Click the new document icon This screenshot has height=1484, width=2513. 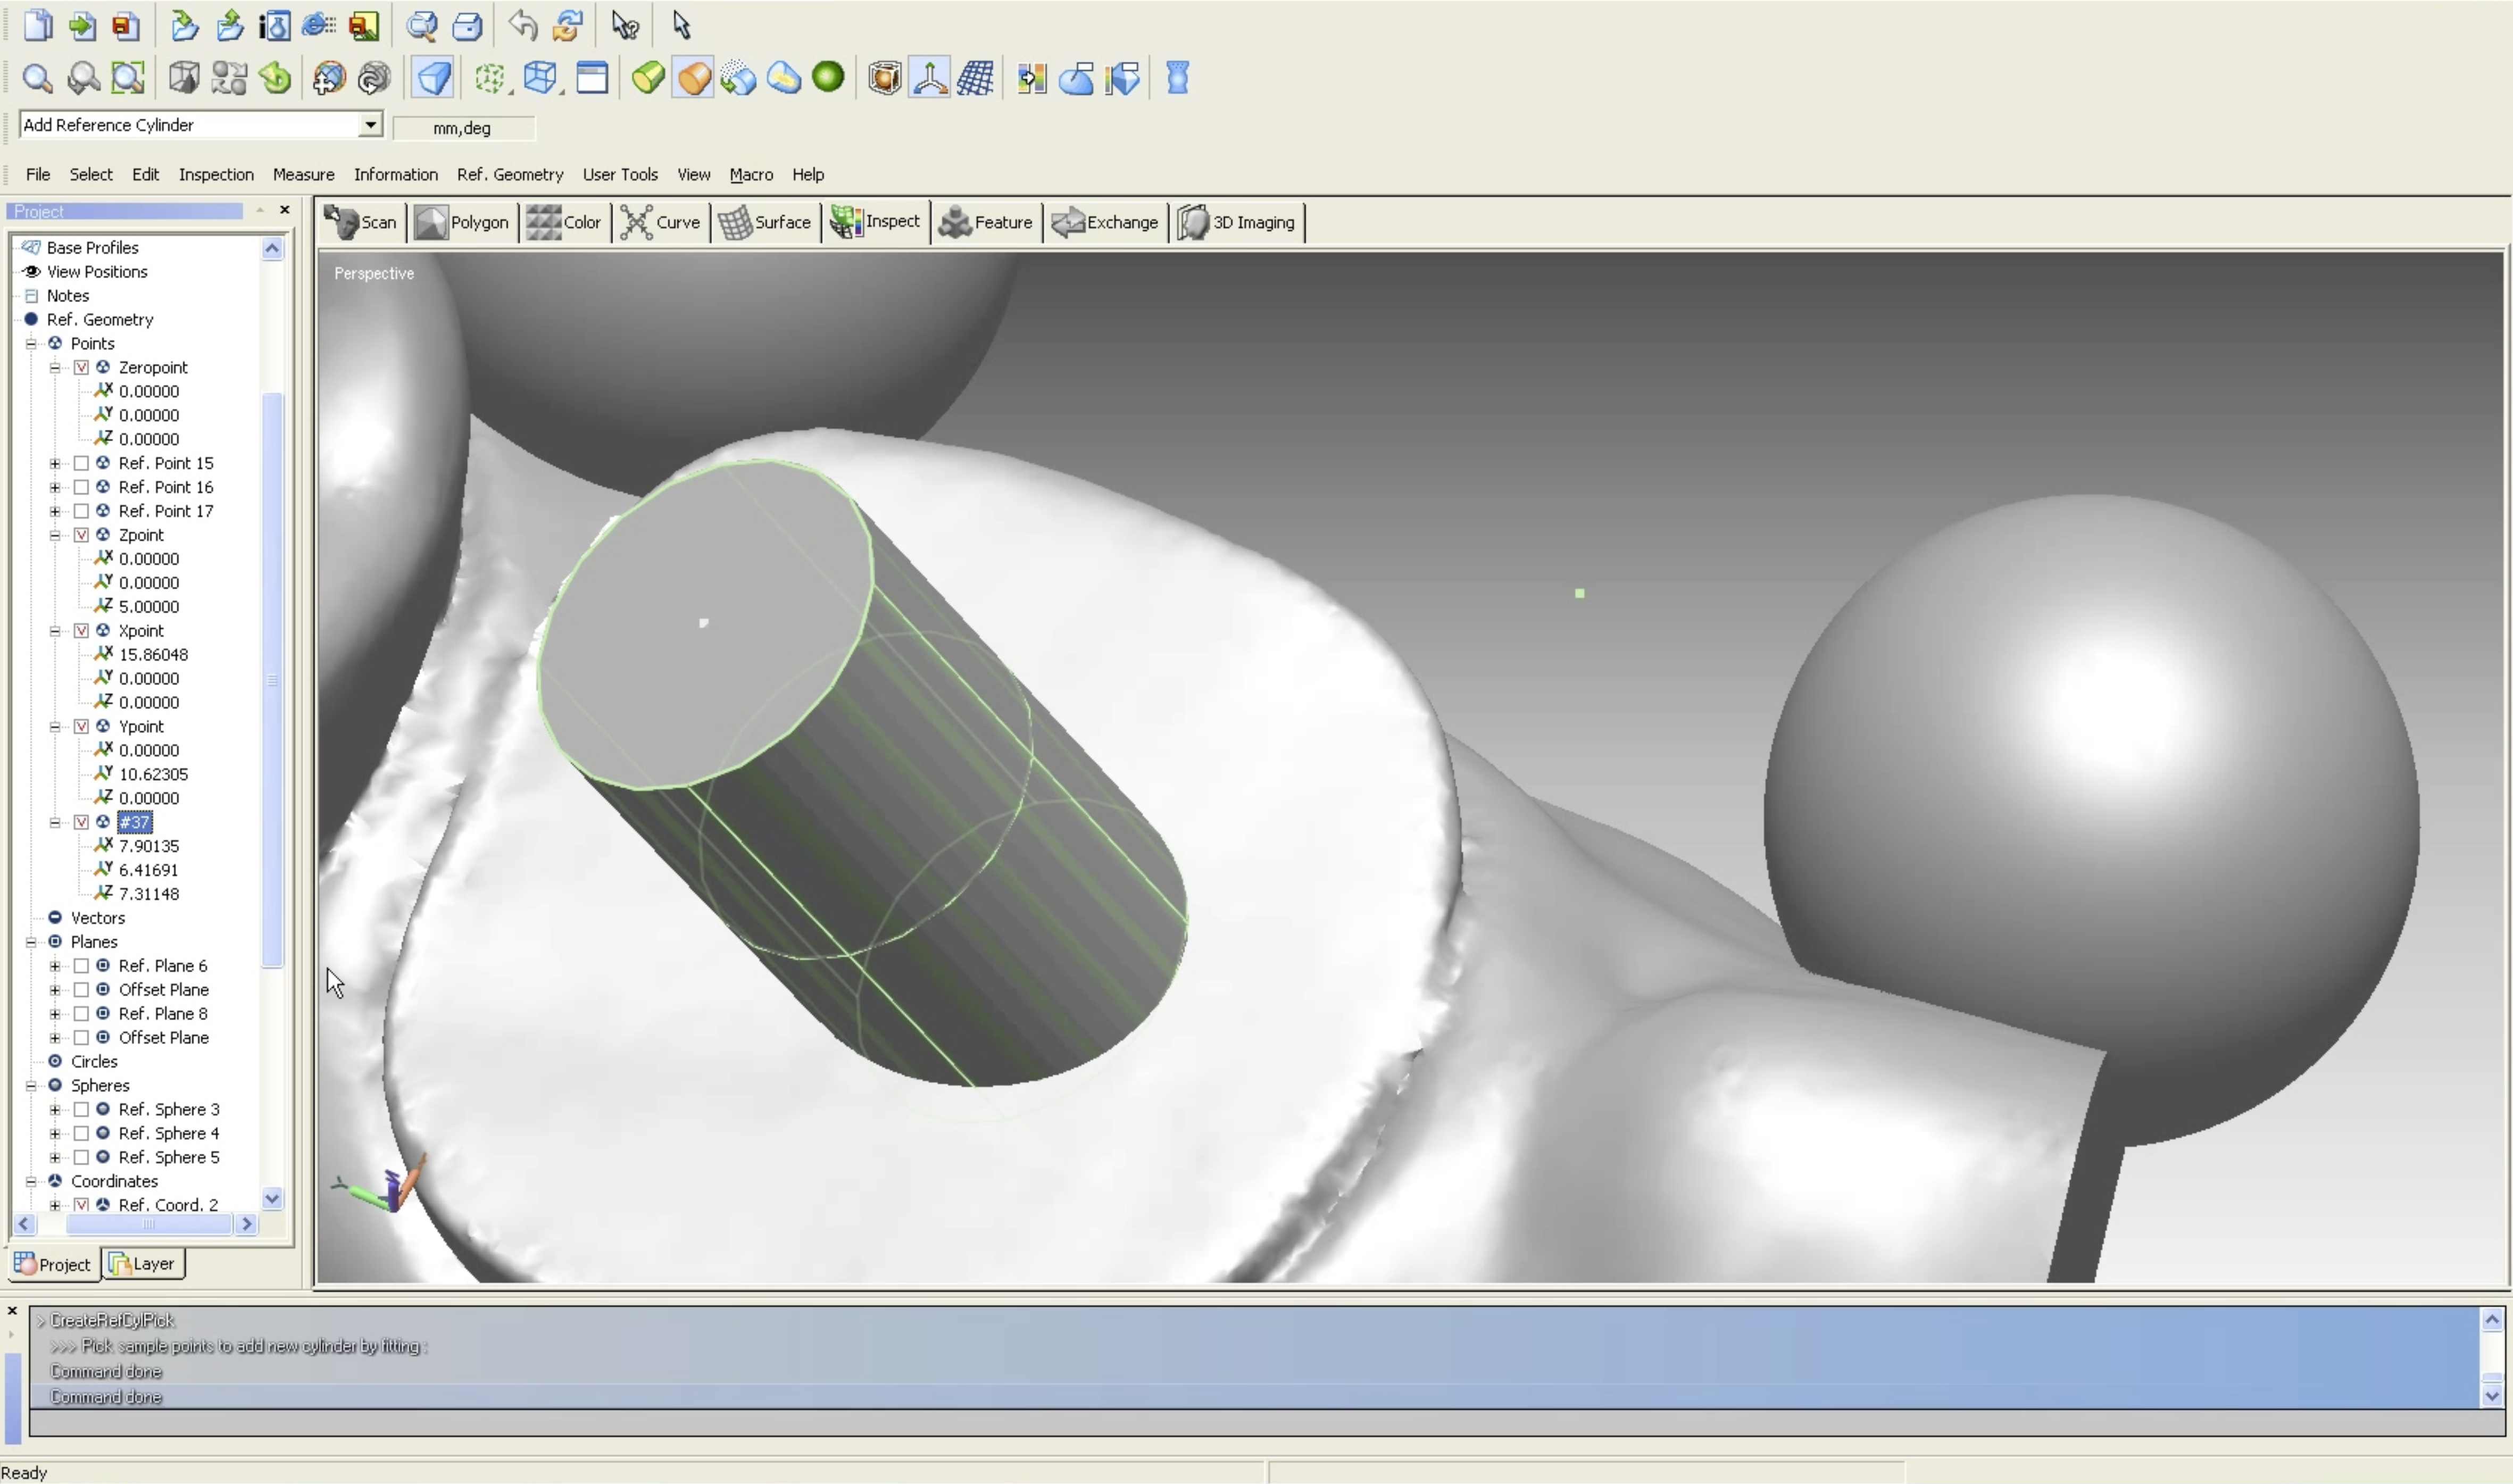tap(37, 25)
